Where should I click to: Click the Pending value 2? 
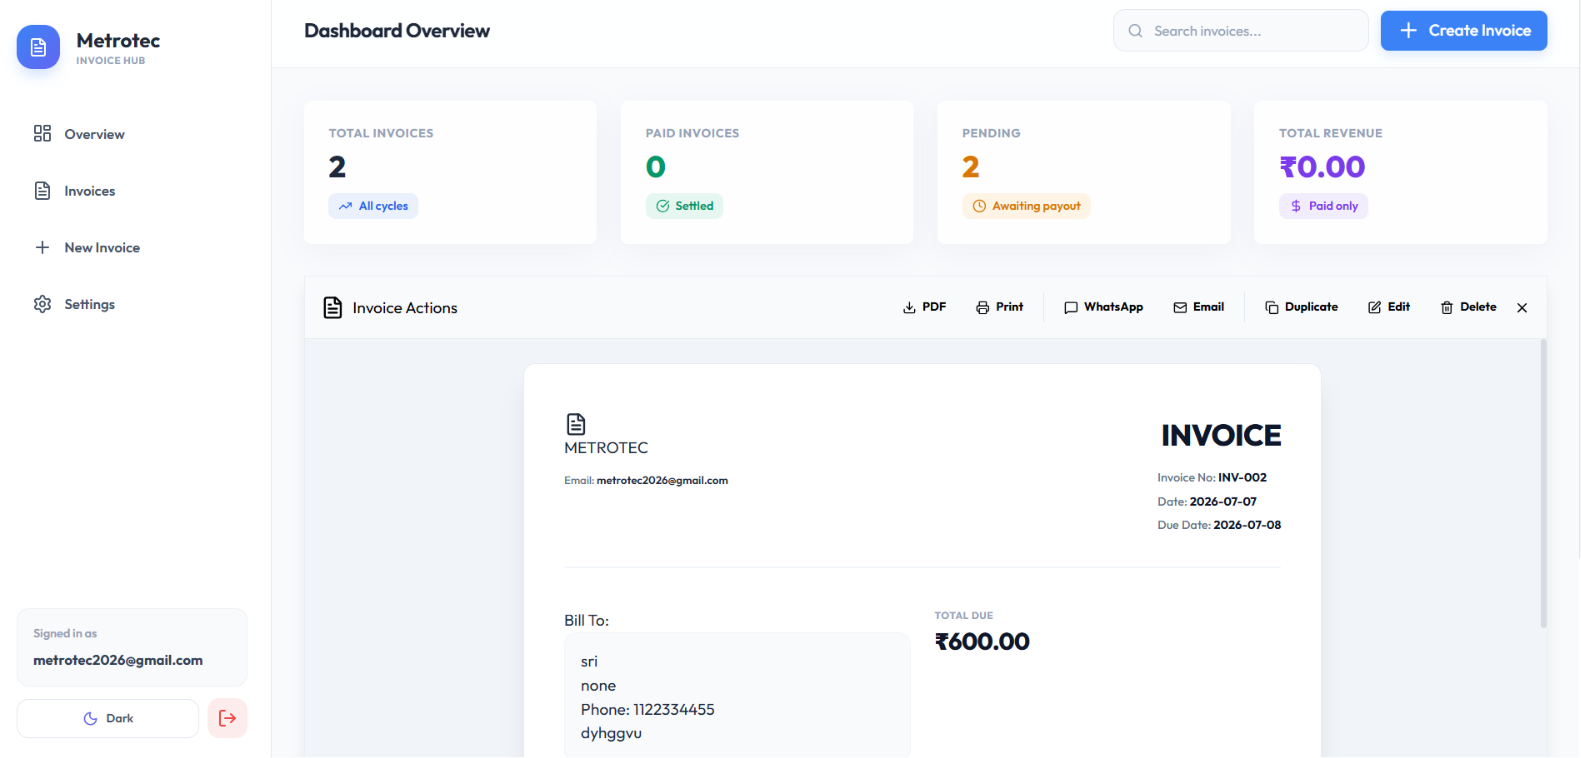[x=971, y=167]
